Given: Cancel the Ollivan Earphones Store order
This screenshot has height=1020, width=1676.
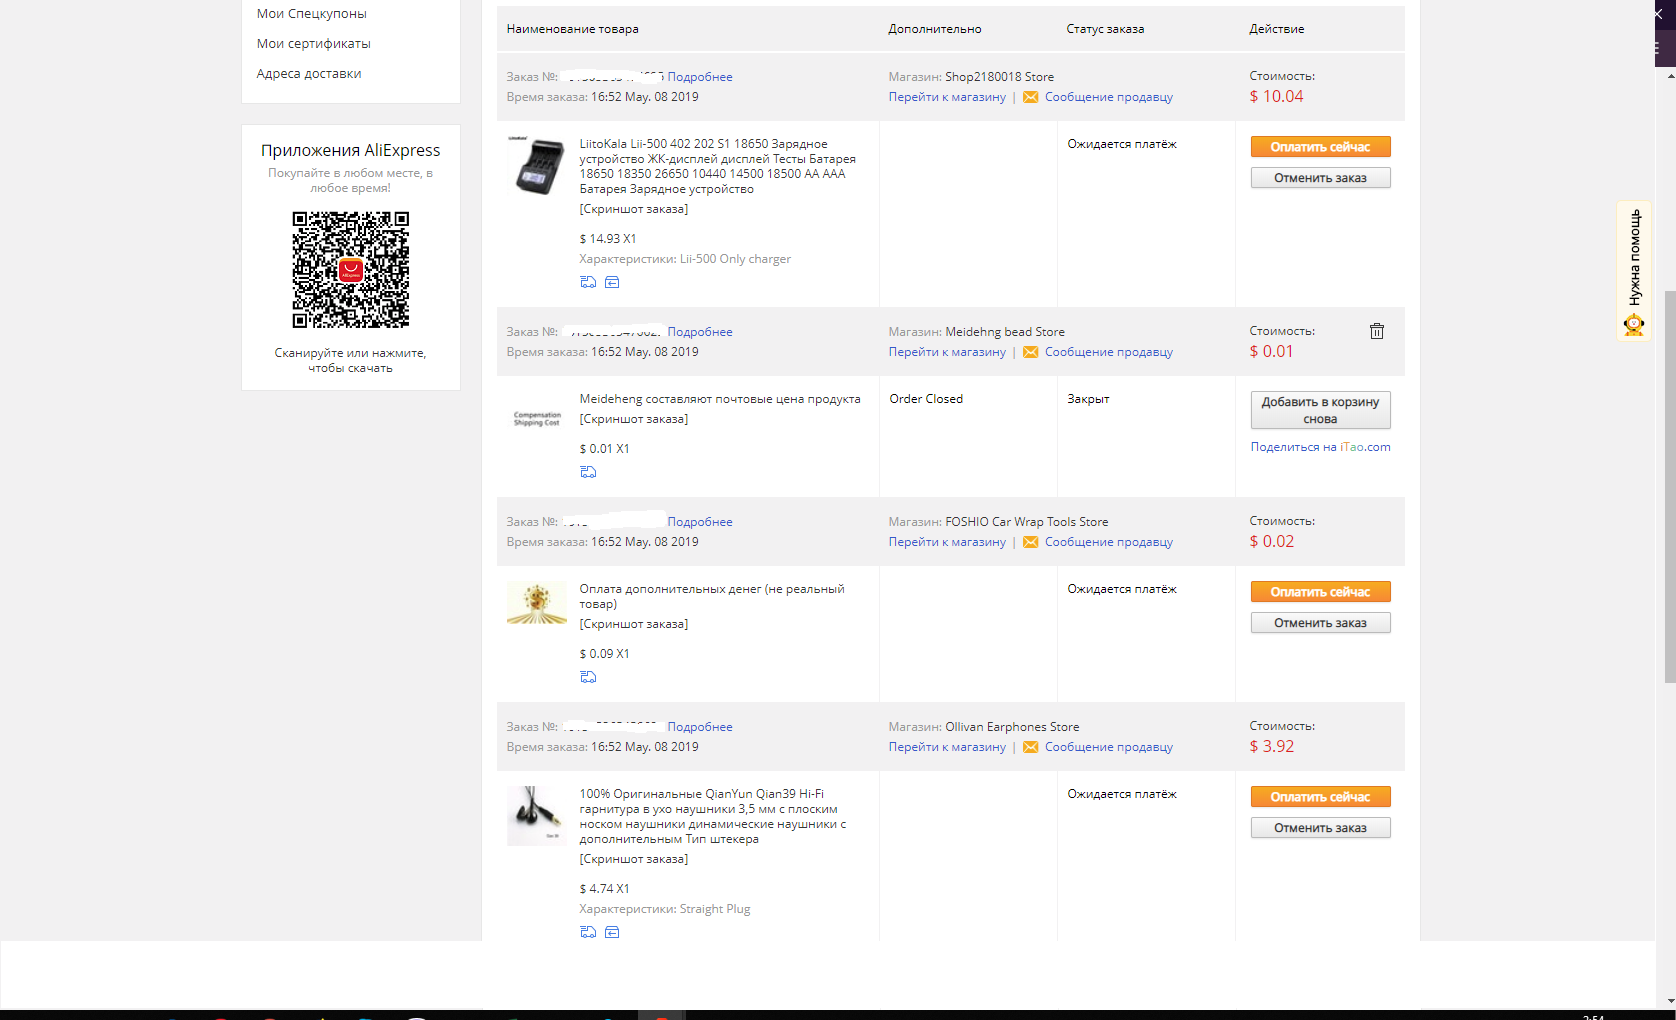Looking at the screenshot, I should [1320, 828].
